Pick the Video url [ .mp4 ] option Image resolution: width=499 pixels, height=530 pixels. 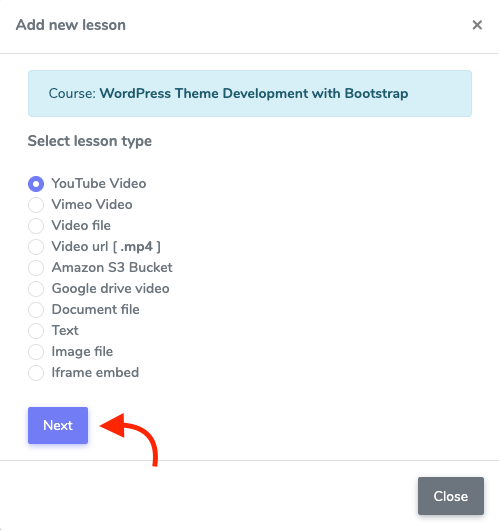click(x=36, y=247)
